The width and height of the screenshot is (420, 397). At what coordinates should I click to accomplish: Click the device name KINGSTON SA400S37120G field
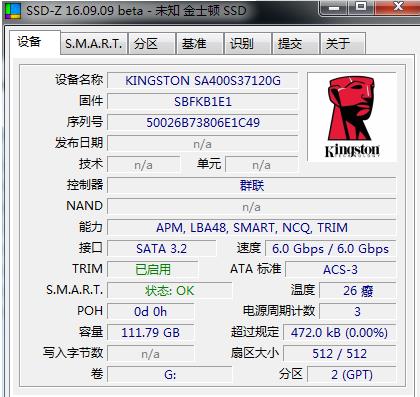click(x=203, y=81)
